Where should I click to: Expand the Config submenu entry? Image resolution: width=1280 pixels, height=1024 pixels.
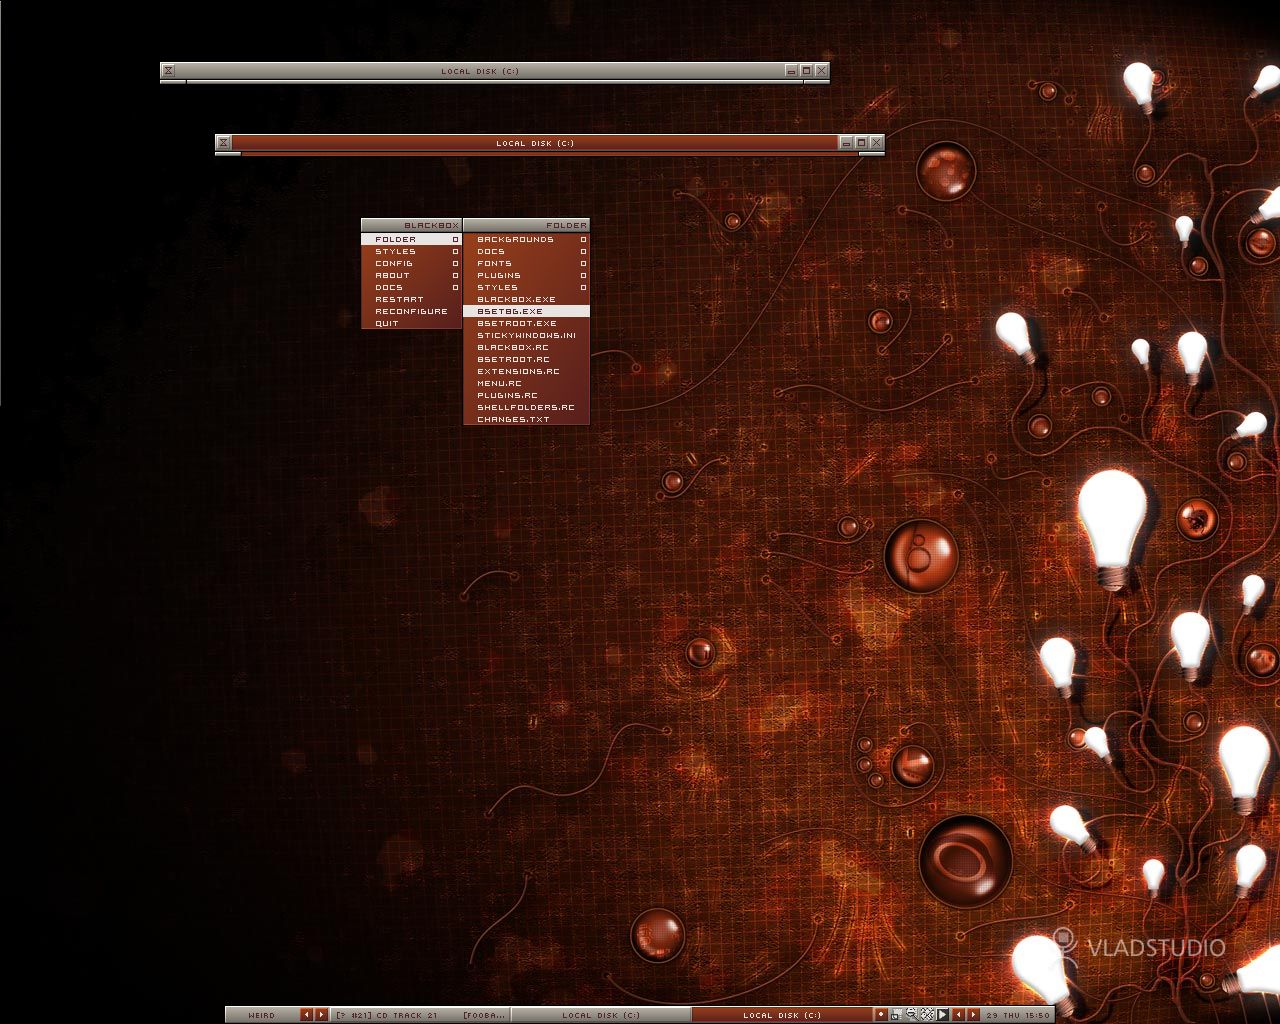pyautogui.click(x=411, y=263)
